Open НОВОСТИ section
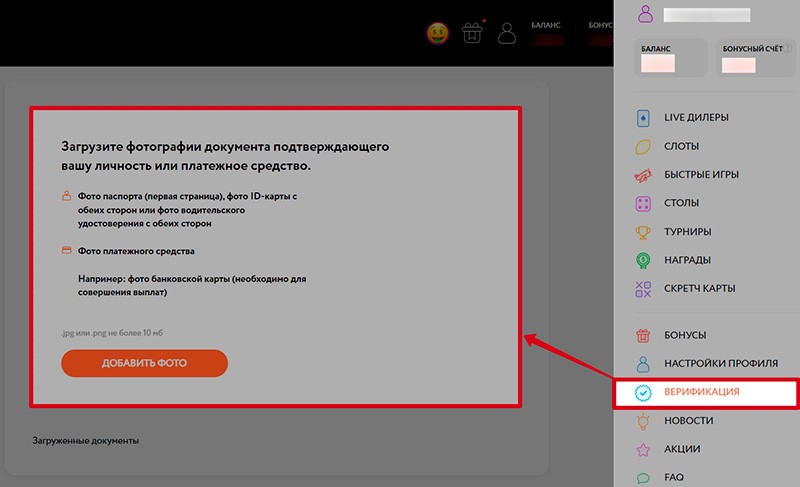The height and width of the screenshot is (487, 800). (688, 421)
